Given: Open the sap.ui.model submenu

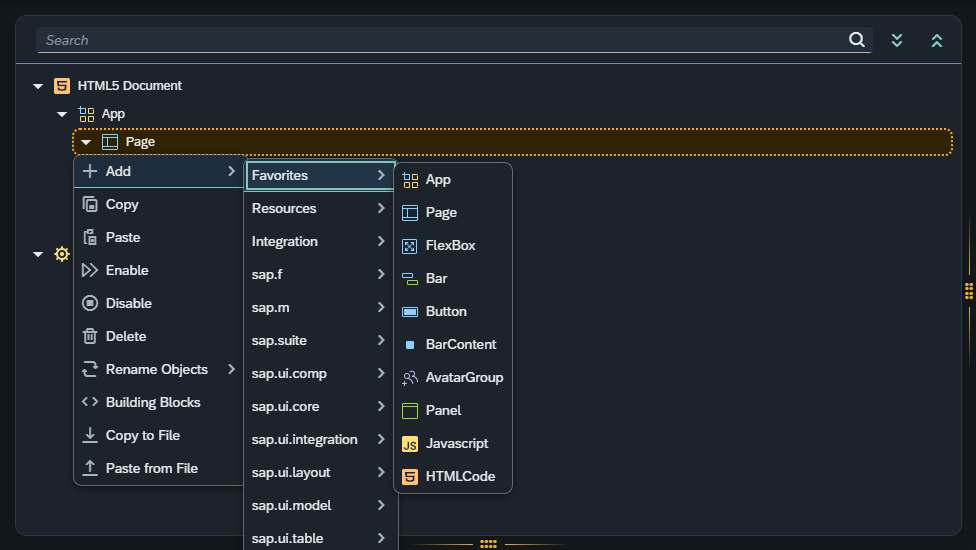Looking at the screenshot, I should [320, 505].
